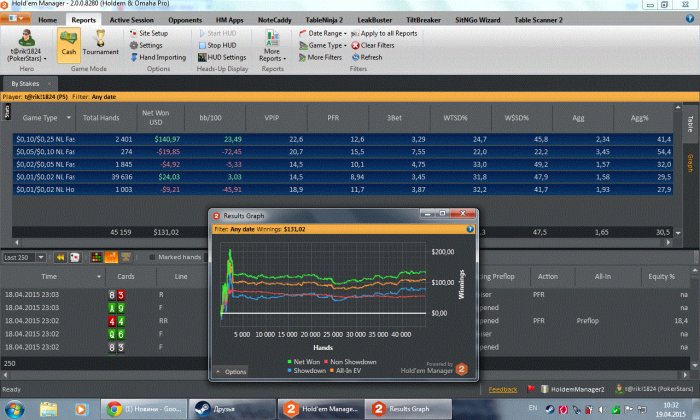The image size is (700, 420).
Task: Open HUD Settings
Action: 222,58
